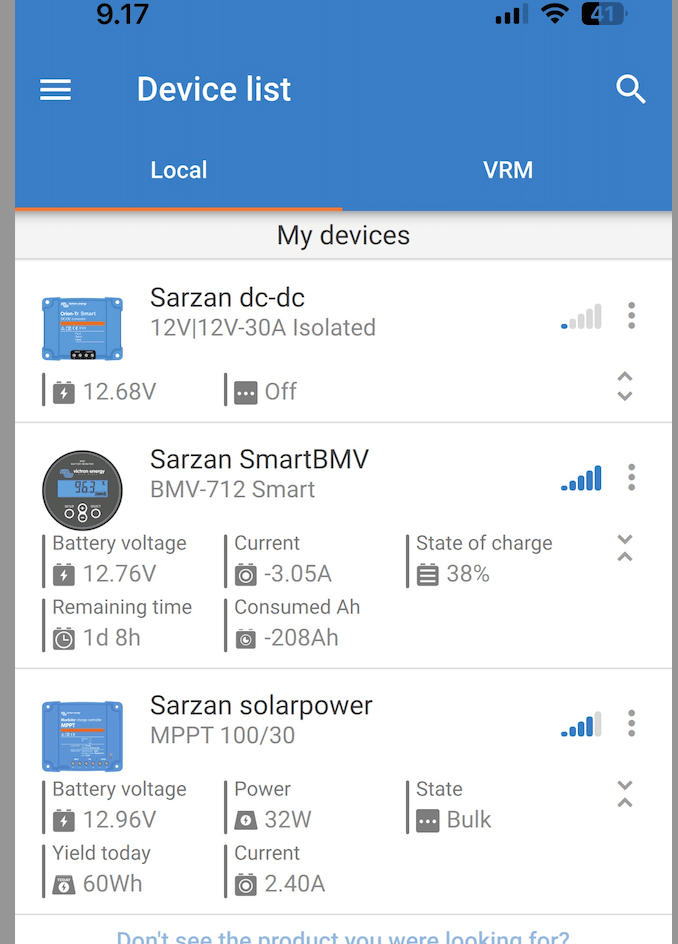Collapse the Sarzan solarpower details

(625, 794)
